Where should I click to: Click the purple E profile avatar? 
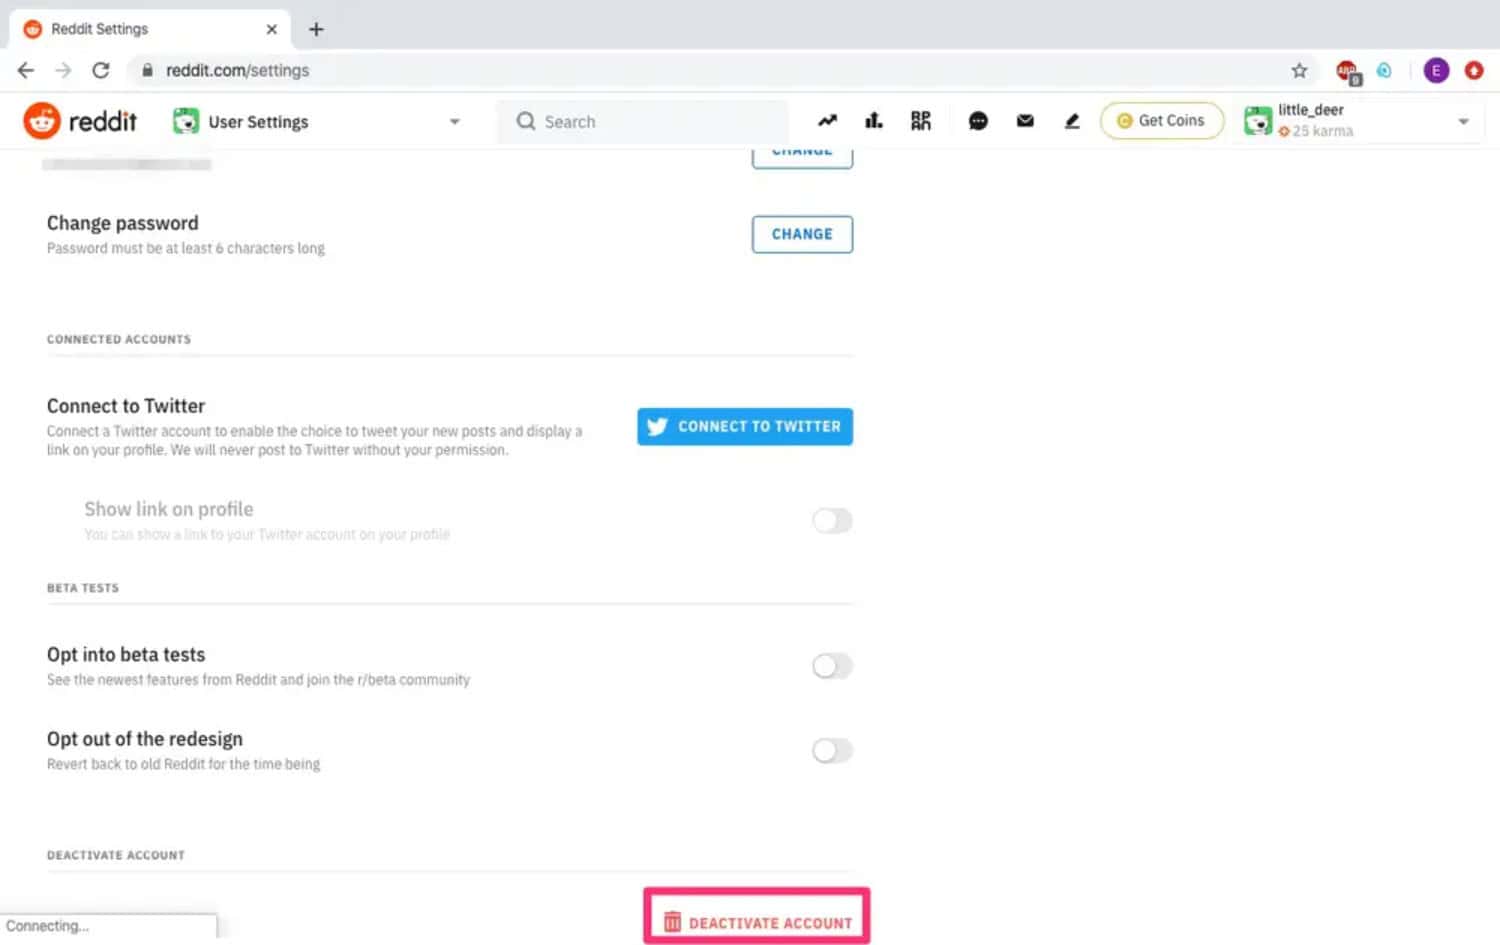pyautogui.click(x=1436, y=70)
